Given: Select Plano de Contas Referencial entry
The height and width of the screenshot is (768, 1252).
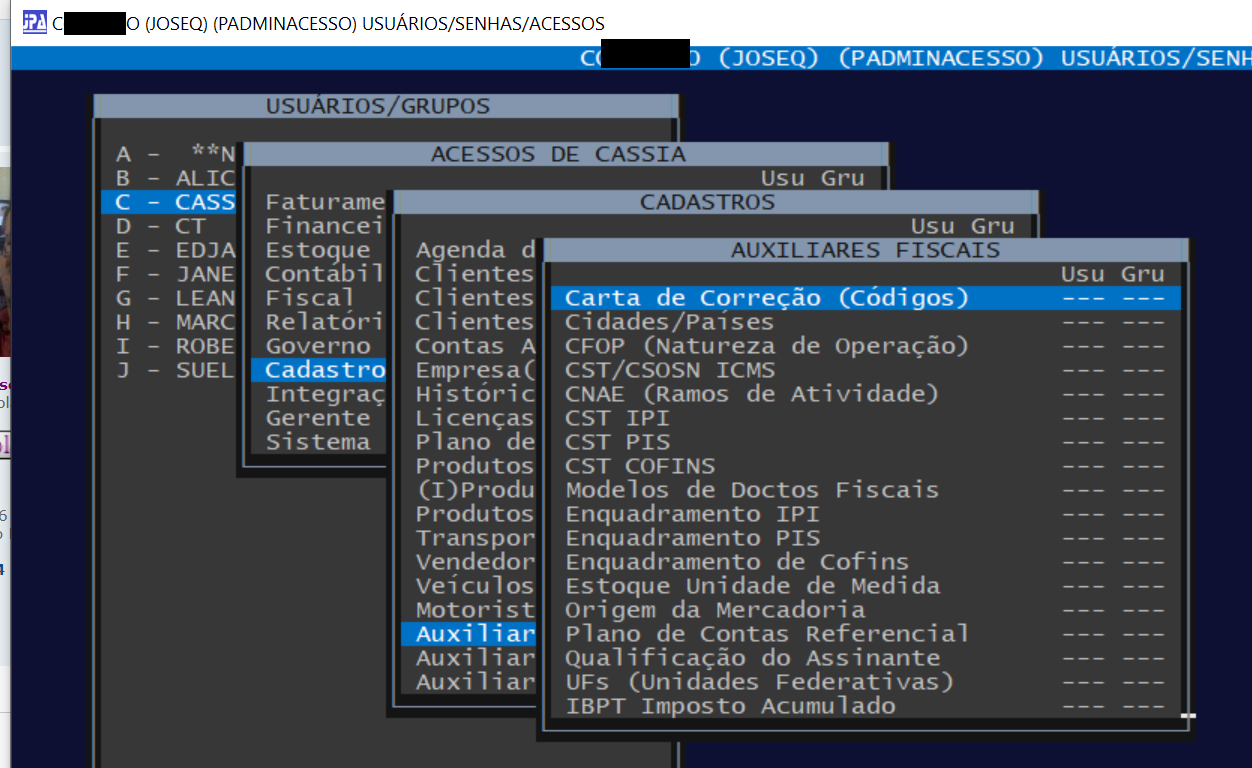Looking at the screenshot, I should click(766, 634).
